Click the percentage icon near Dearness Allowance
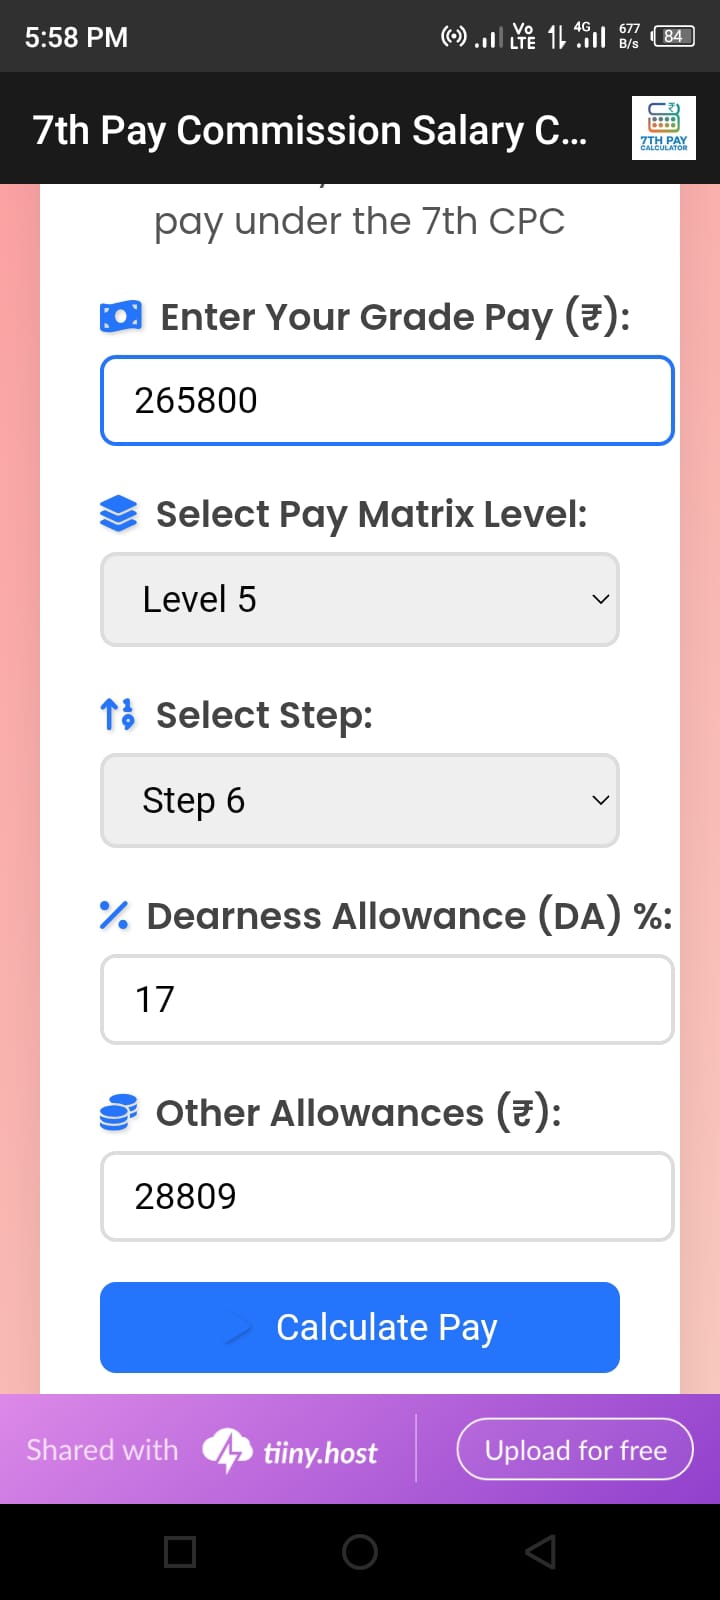Screen dimensions: 720x1600 tap(113, 914)
